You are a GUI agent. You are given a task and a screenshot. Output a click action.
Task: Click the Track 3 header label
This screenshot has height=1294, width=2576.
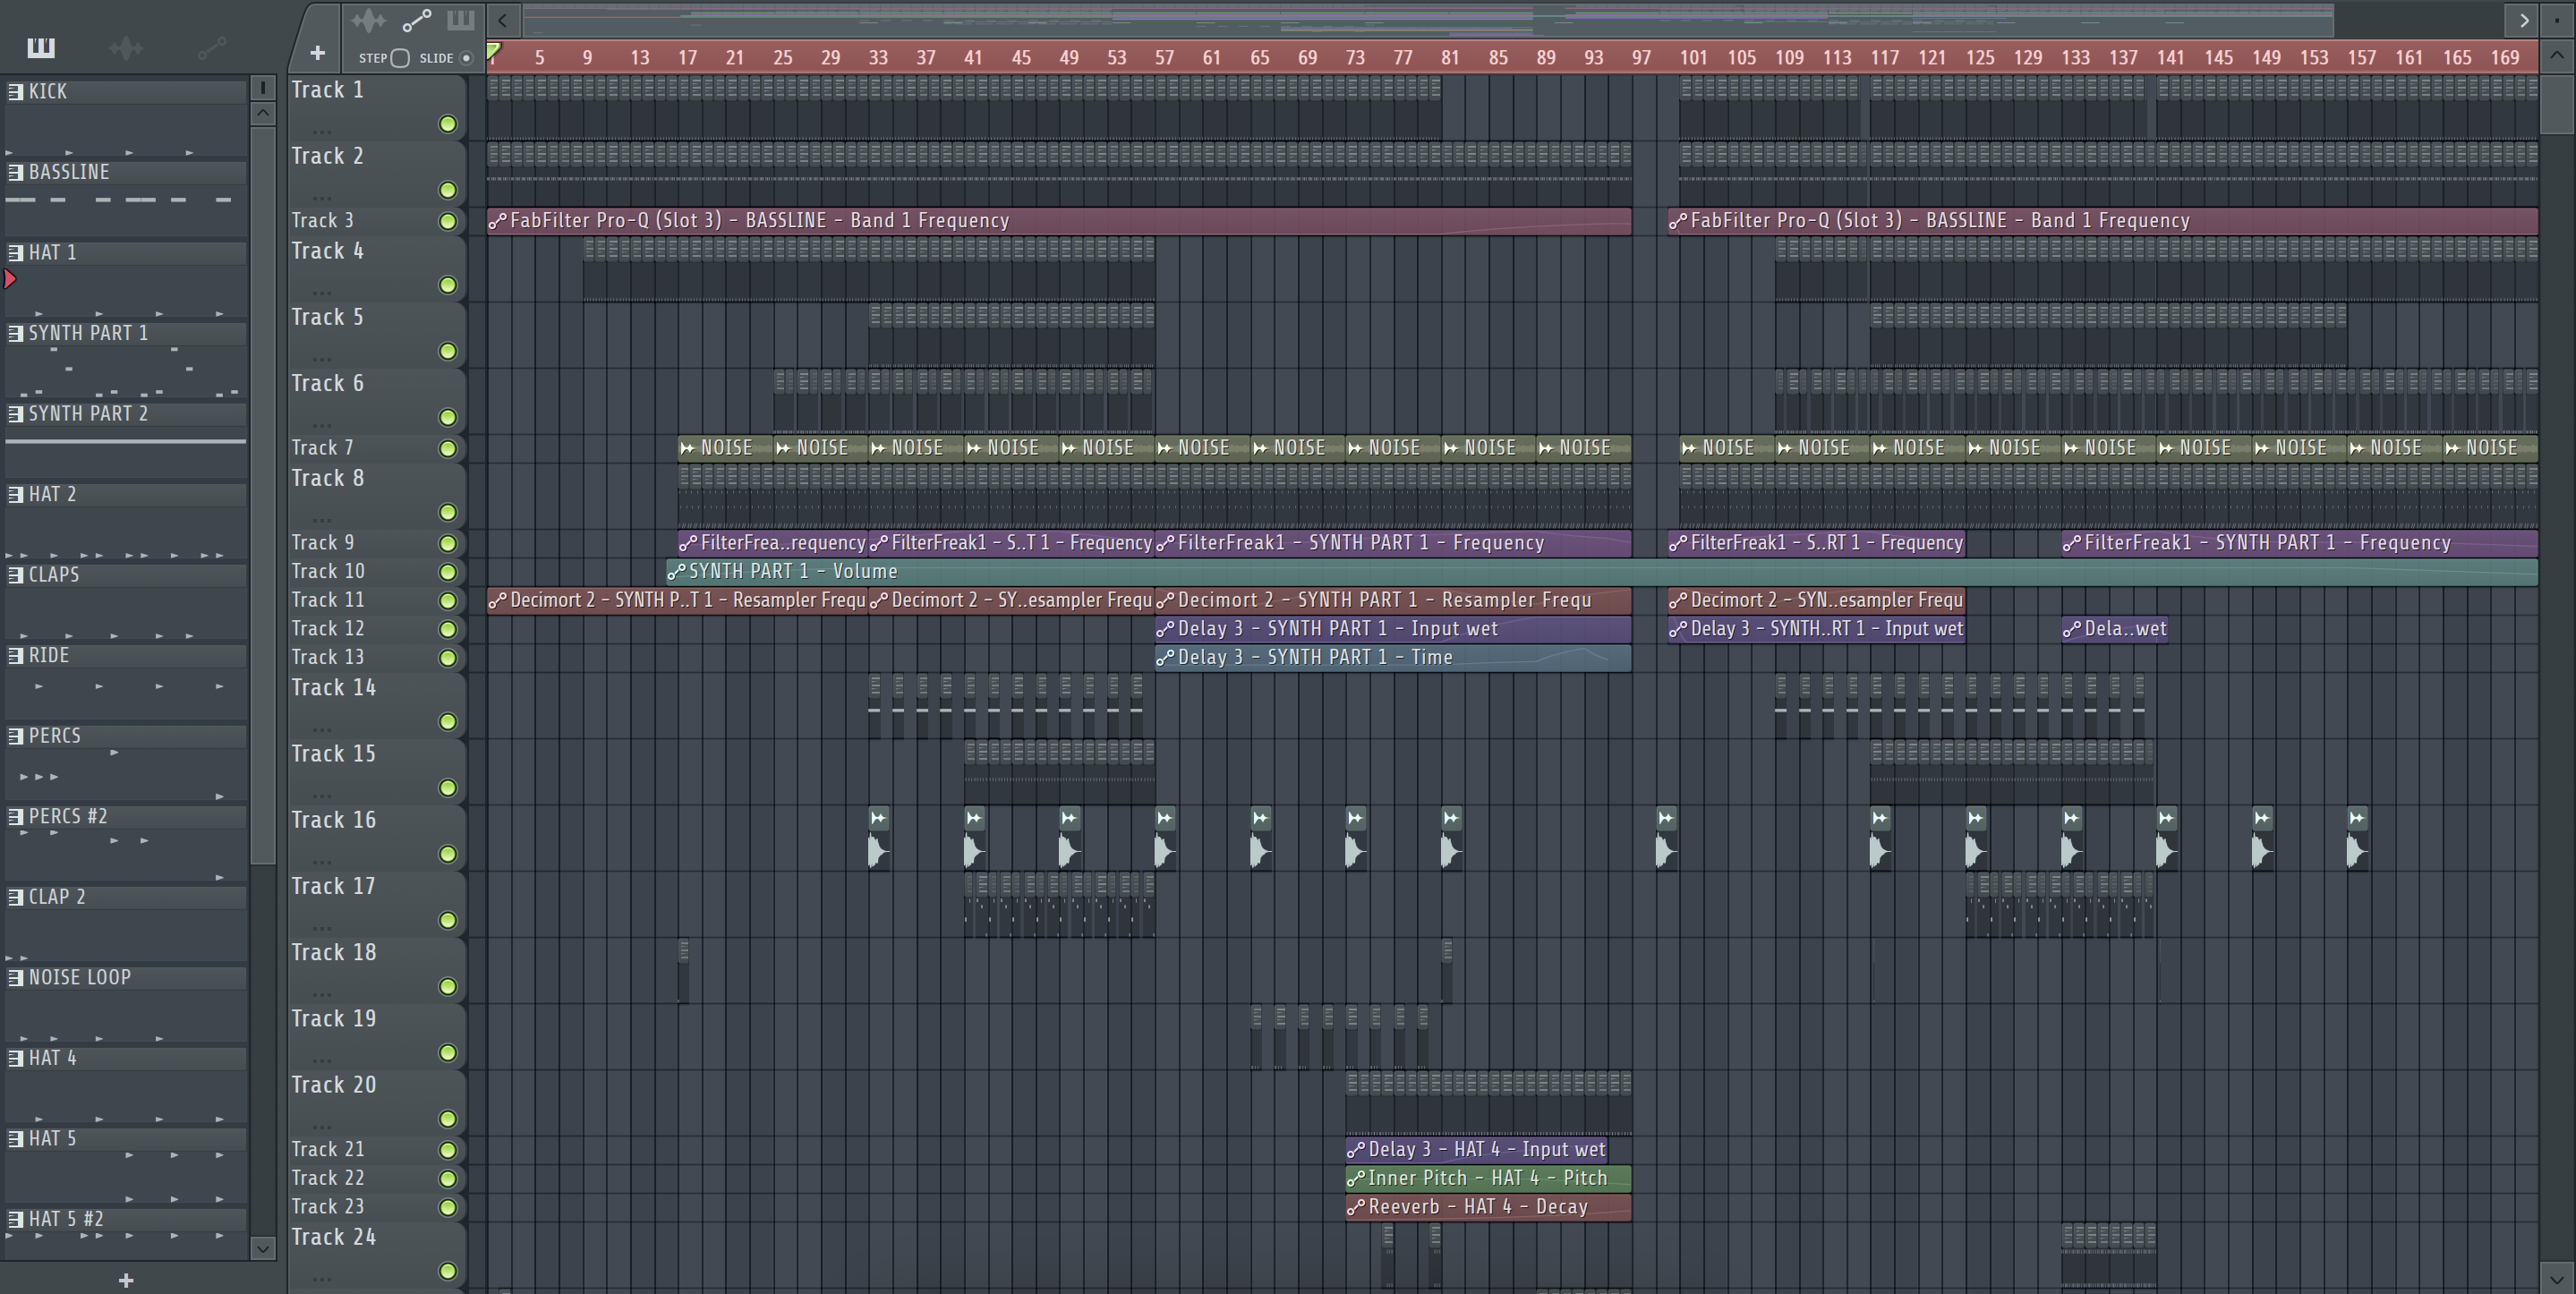[322, 220]
